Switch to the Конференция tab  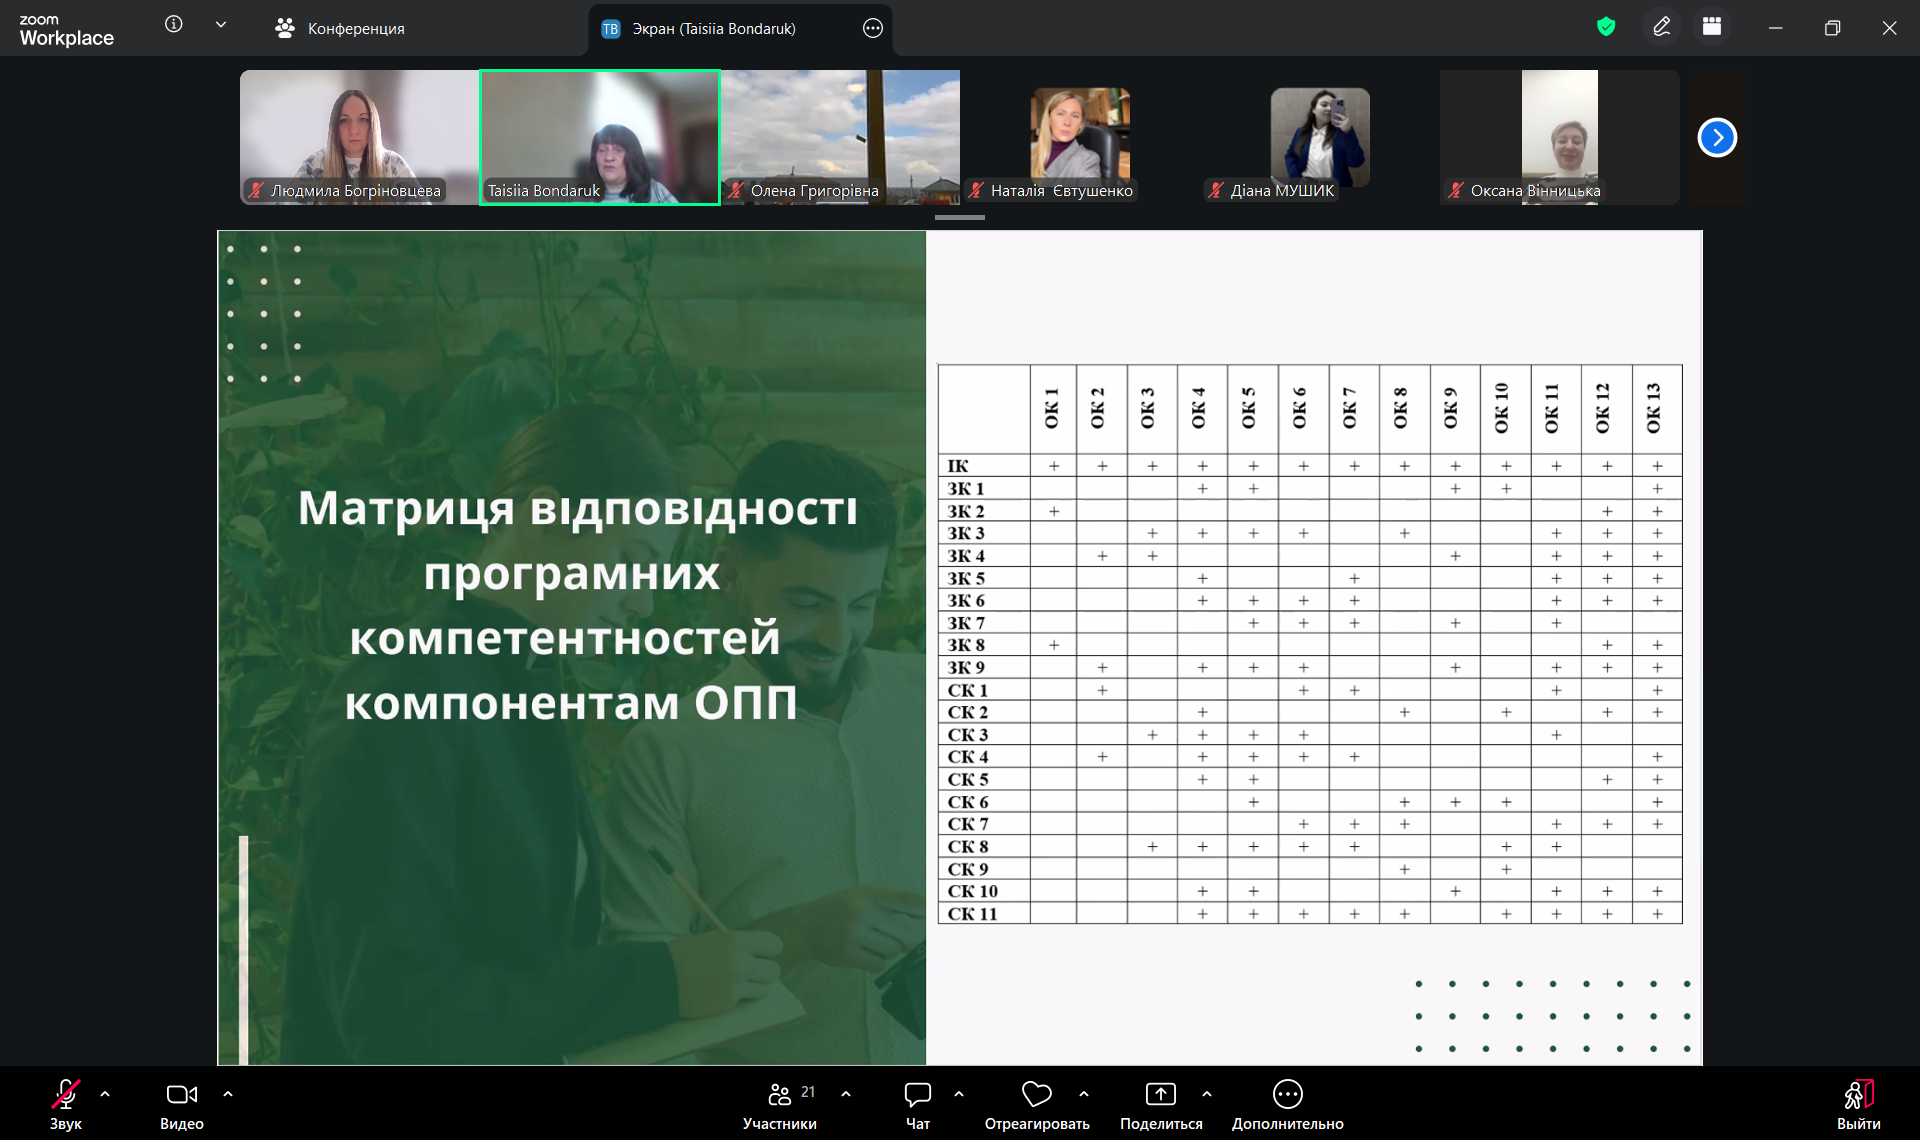[340, 28]
